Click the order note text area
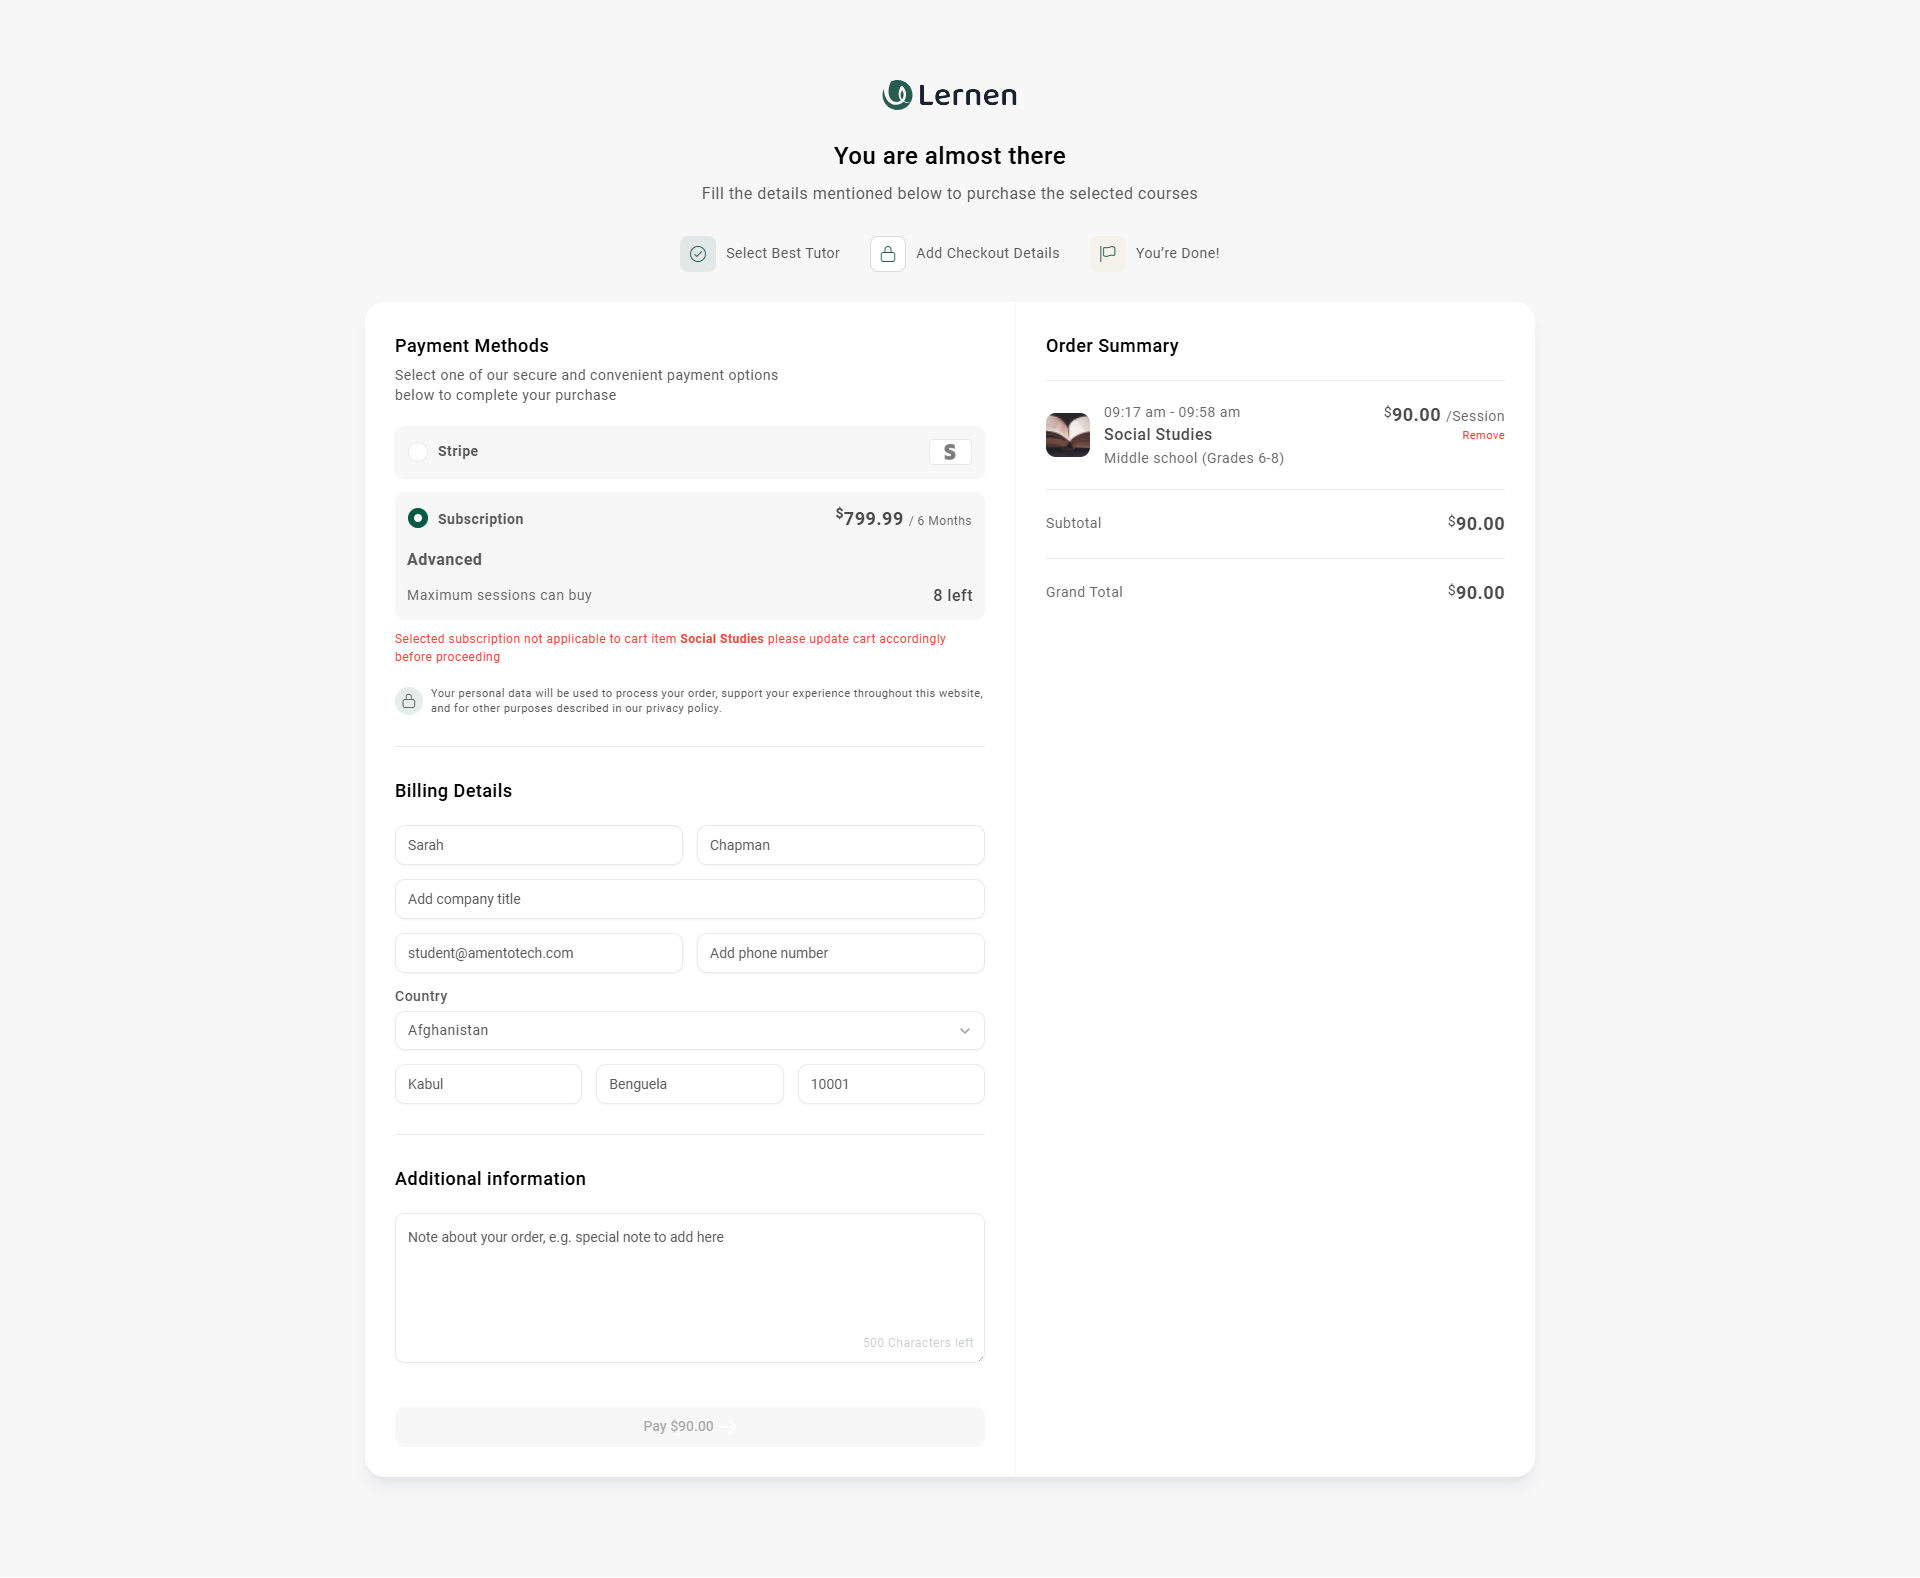 690,1287
